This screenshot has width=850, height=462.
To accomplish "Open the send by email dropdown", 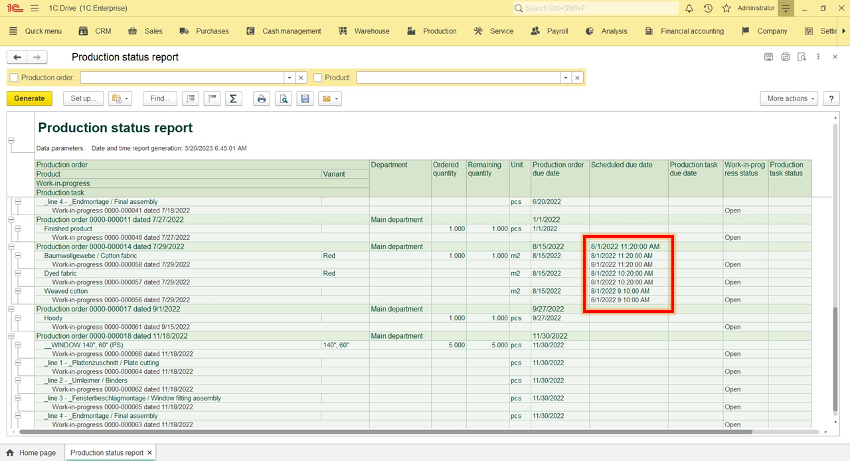I will pos(330,99).
